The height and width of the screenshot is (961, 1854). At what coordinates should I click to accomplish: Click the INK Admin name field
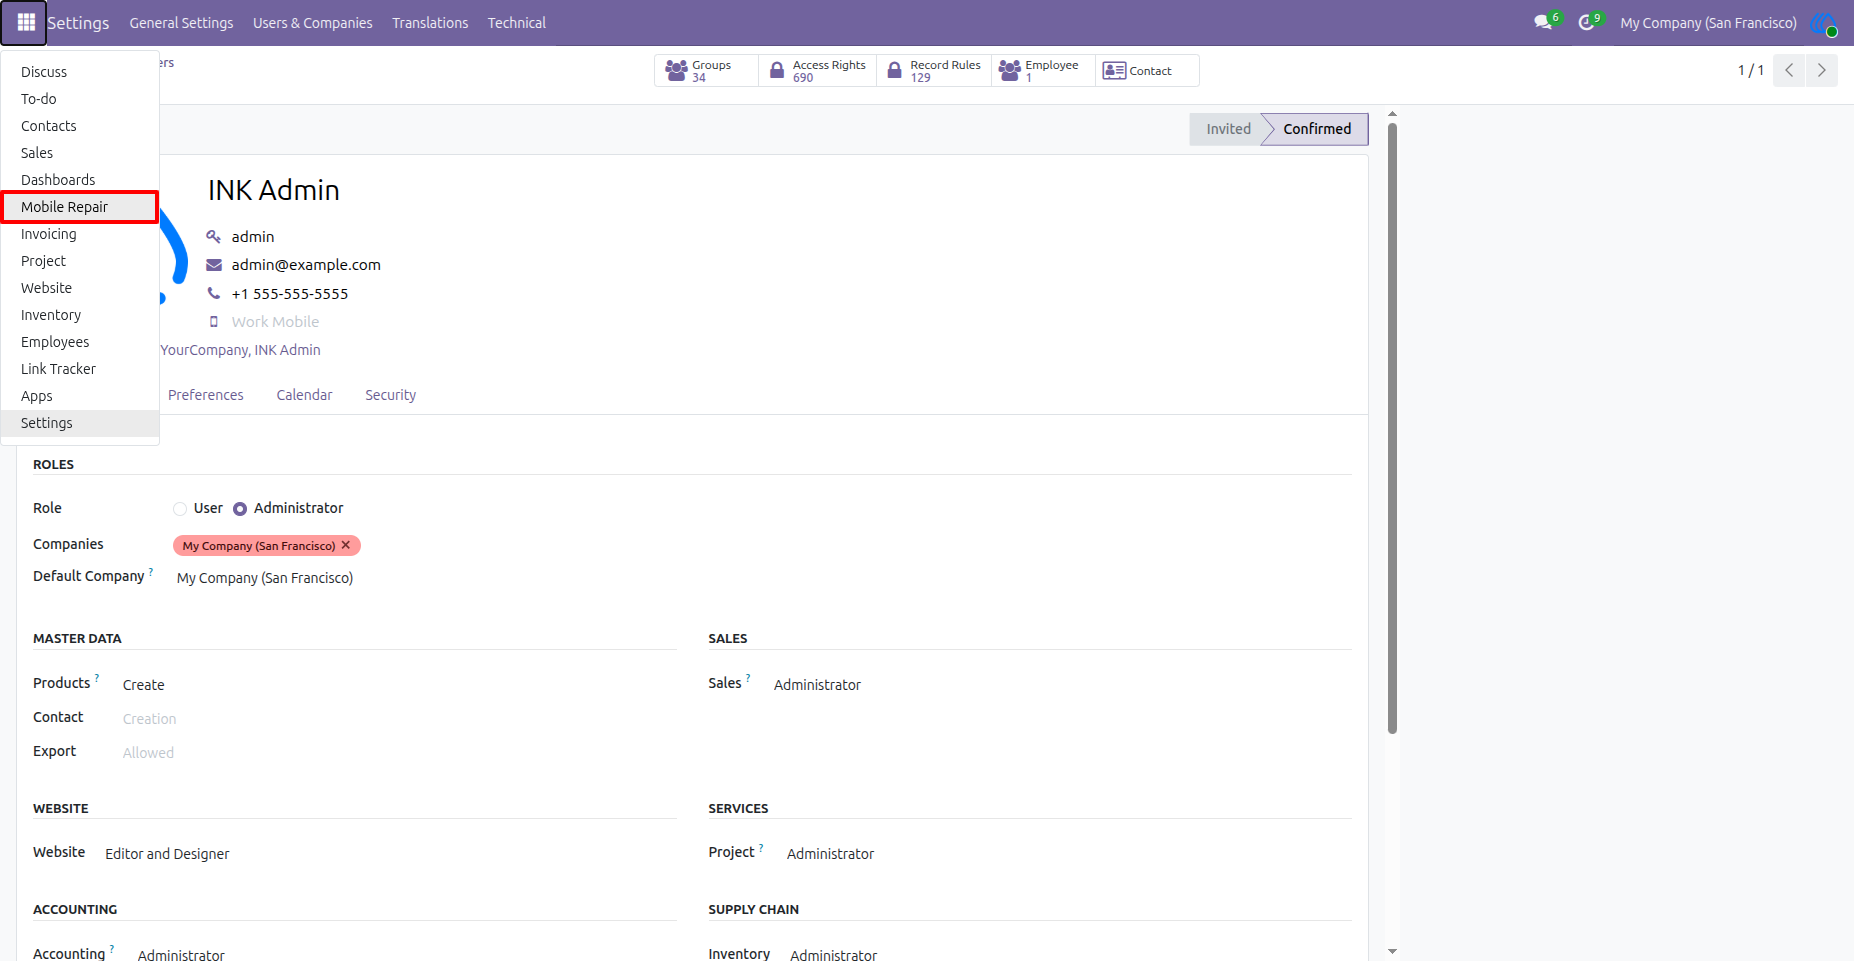pyautogui.click(x=274, y=190)
